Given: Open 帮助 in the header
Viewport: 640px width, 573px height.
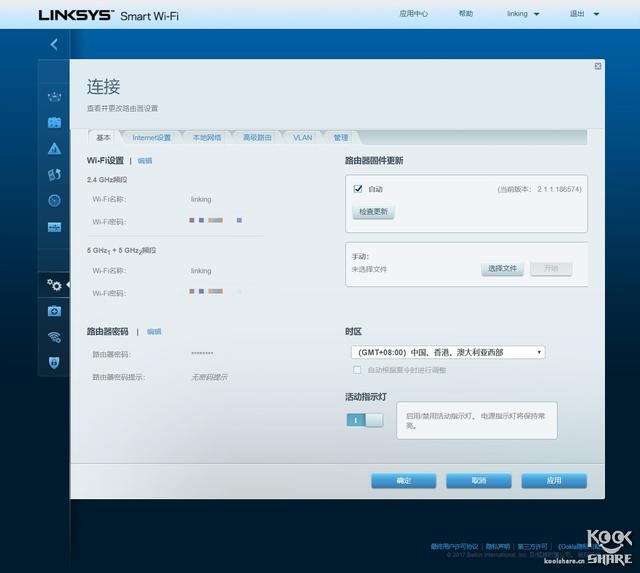Looking at the screenshot, I should point(466,14).
